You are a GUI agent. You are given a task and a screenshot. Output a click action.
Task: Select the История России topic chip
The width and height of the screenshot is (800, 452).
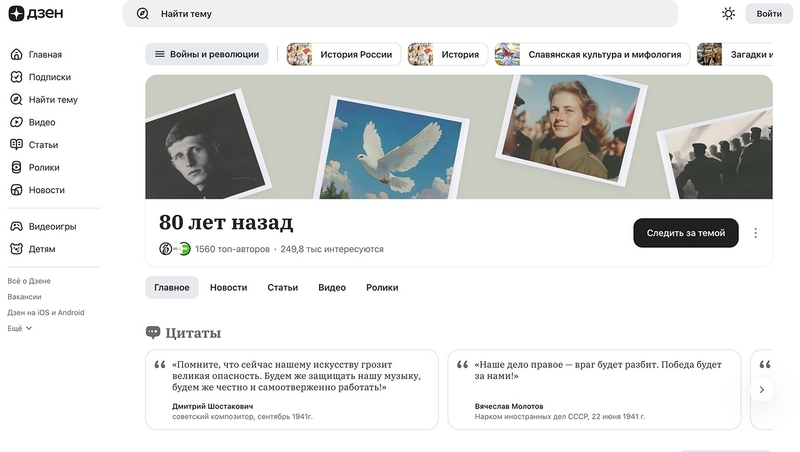click(344, 54)
